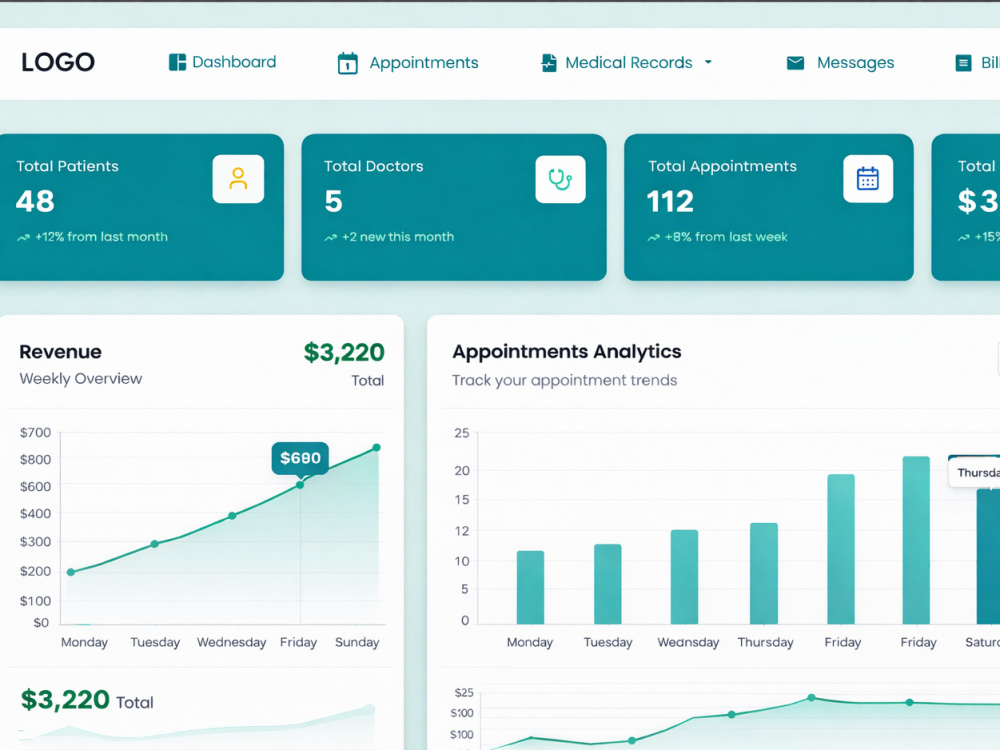Click the Total Appointments calendar icon
The height and width of the screenshot is (750, 1000).
(x=868, y=179)
